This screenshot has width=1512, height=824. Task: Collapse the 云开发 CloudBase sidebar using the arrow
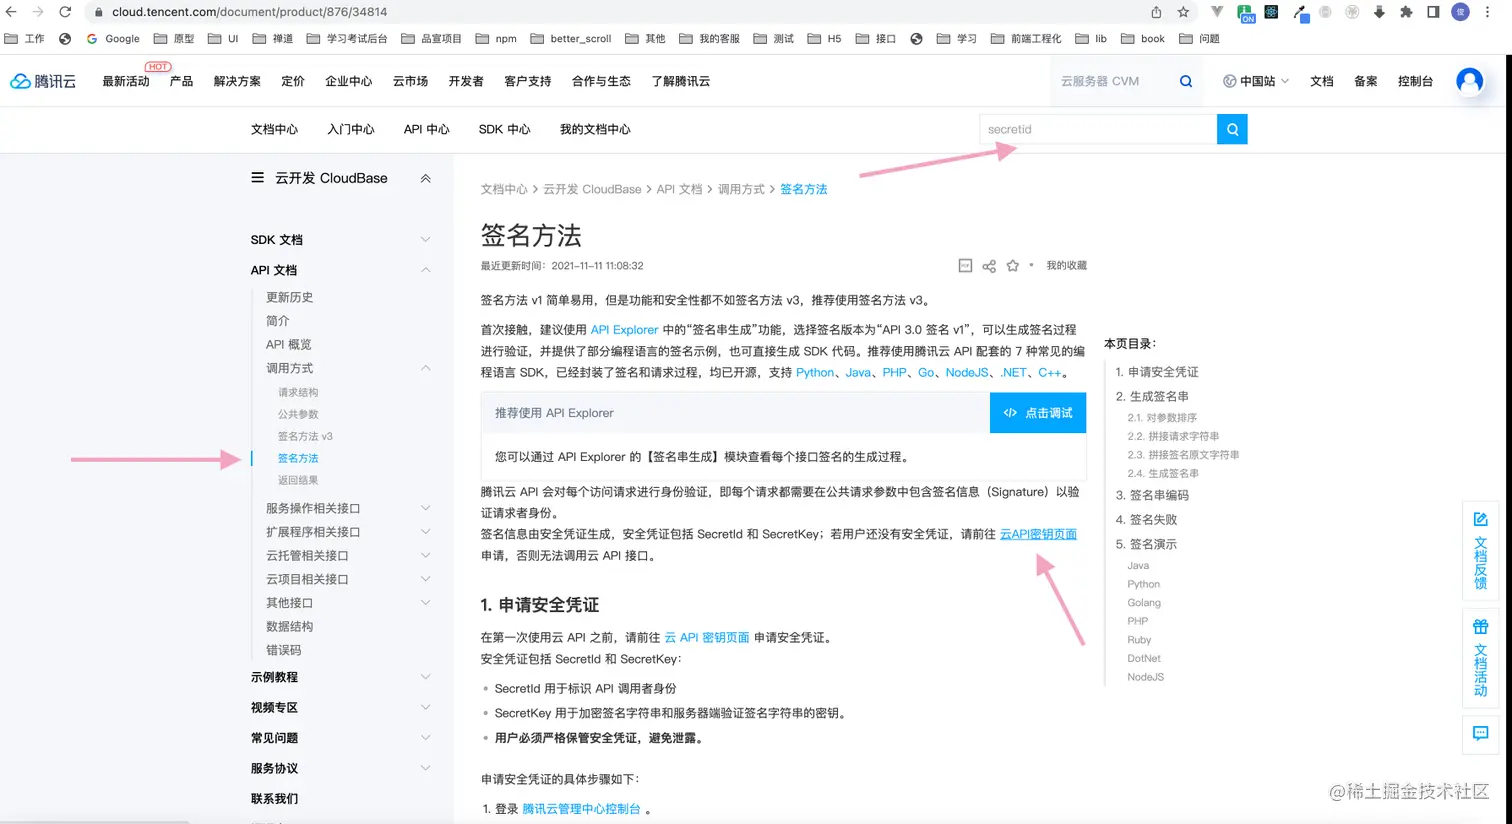coord(425,177)
